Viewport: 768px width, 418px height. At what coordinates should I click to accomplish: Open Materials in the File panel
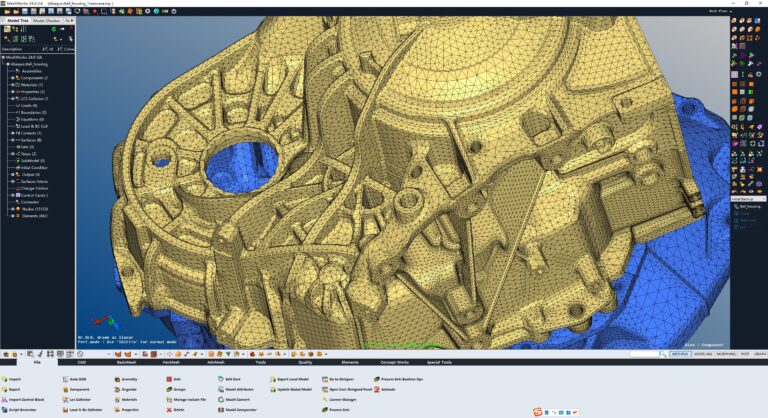pyautogui.click(x=126, y=400)
